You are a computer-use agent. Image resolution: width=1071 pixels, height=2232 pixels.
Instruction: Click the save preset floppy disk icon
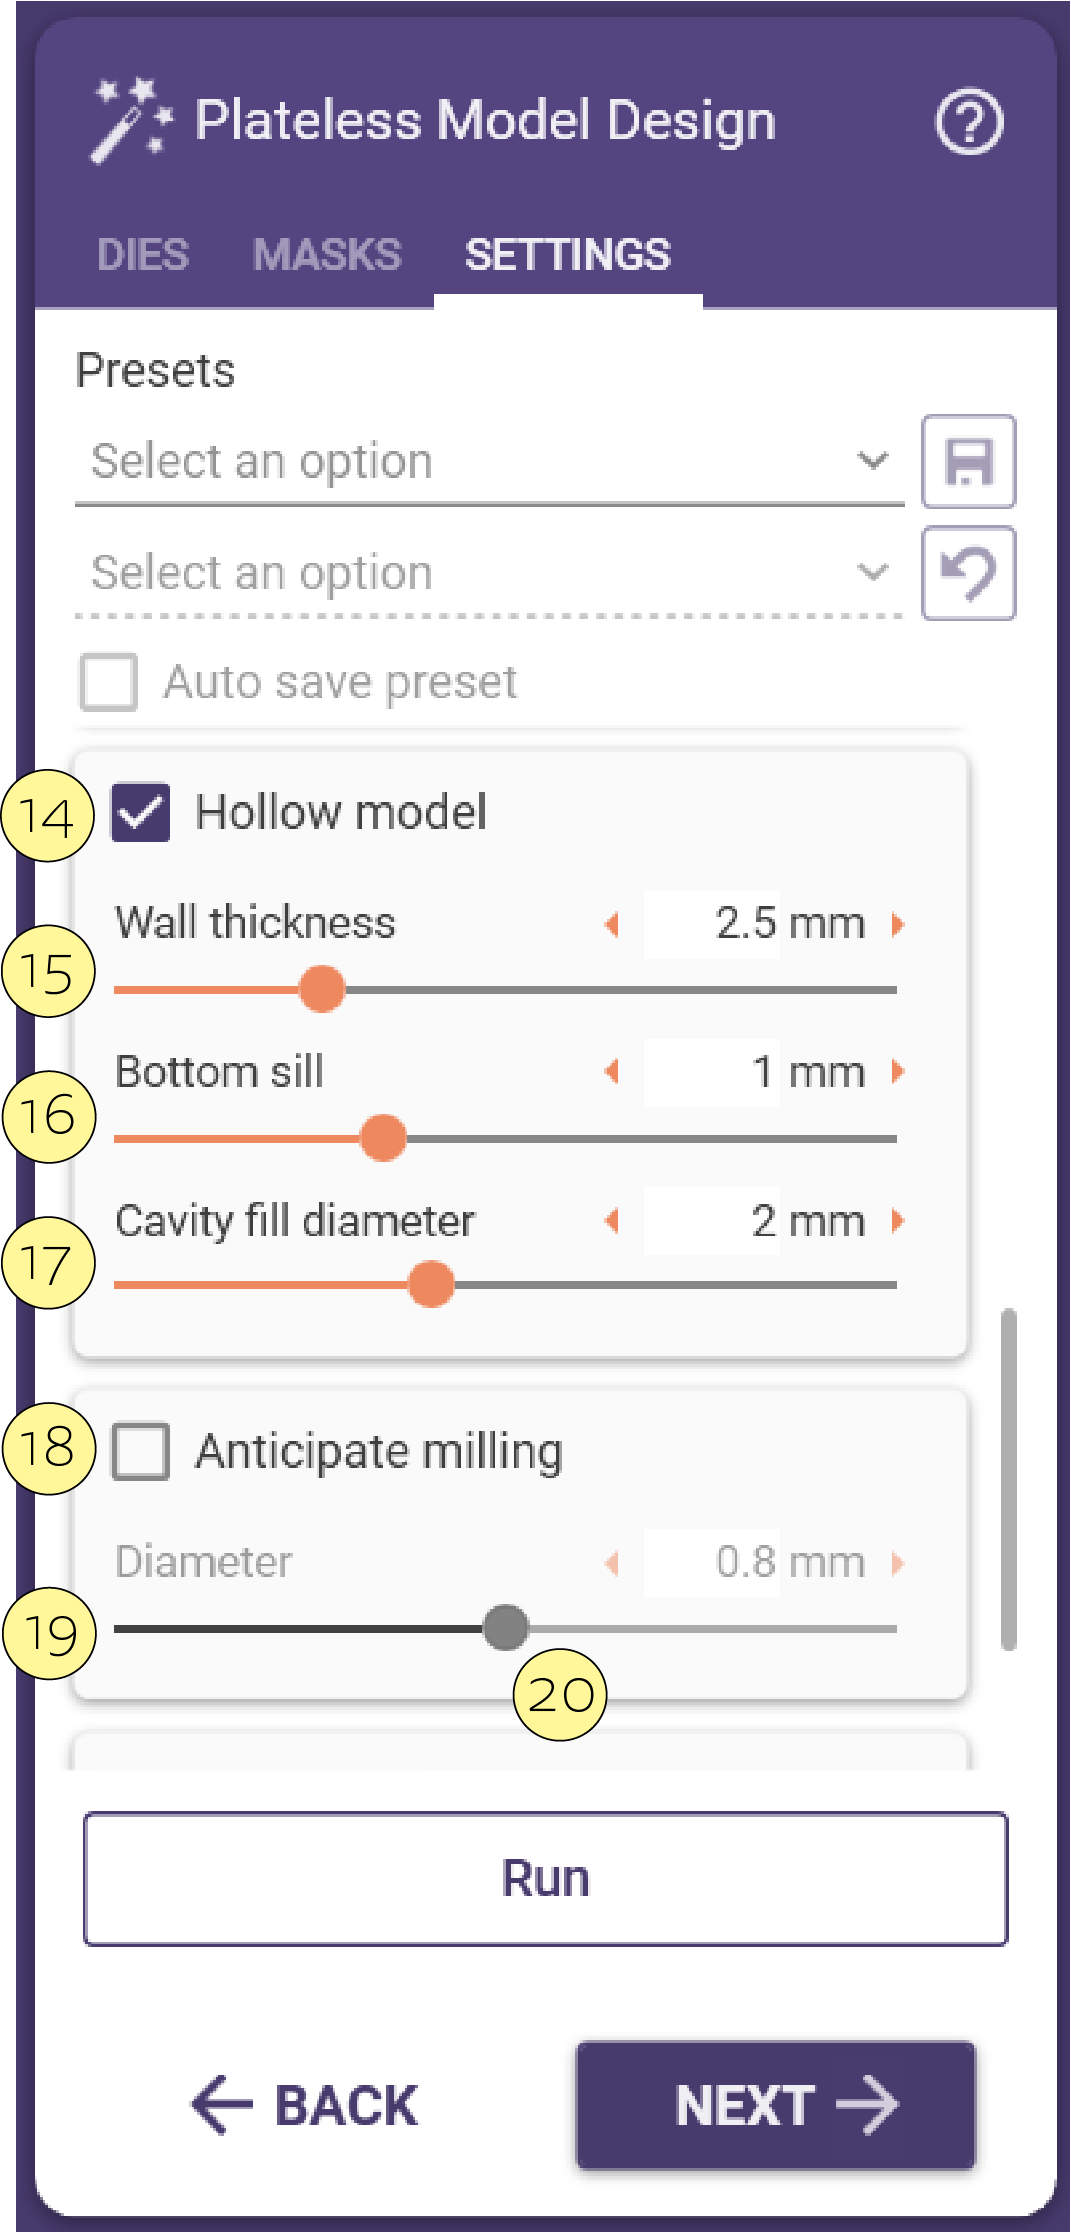click(968, 462)
